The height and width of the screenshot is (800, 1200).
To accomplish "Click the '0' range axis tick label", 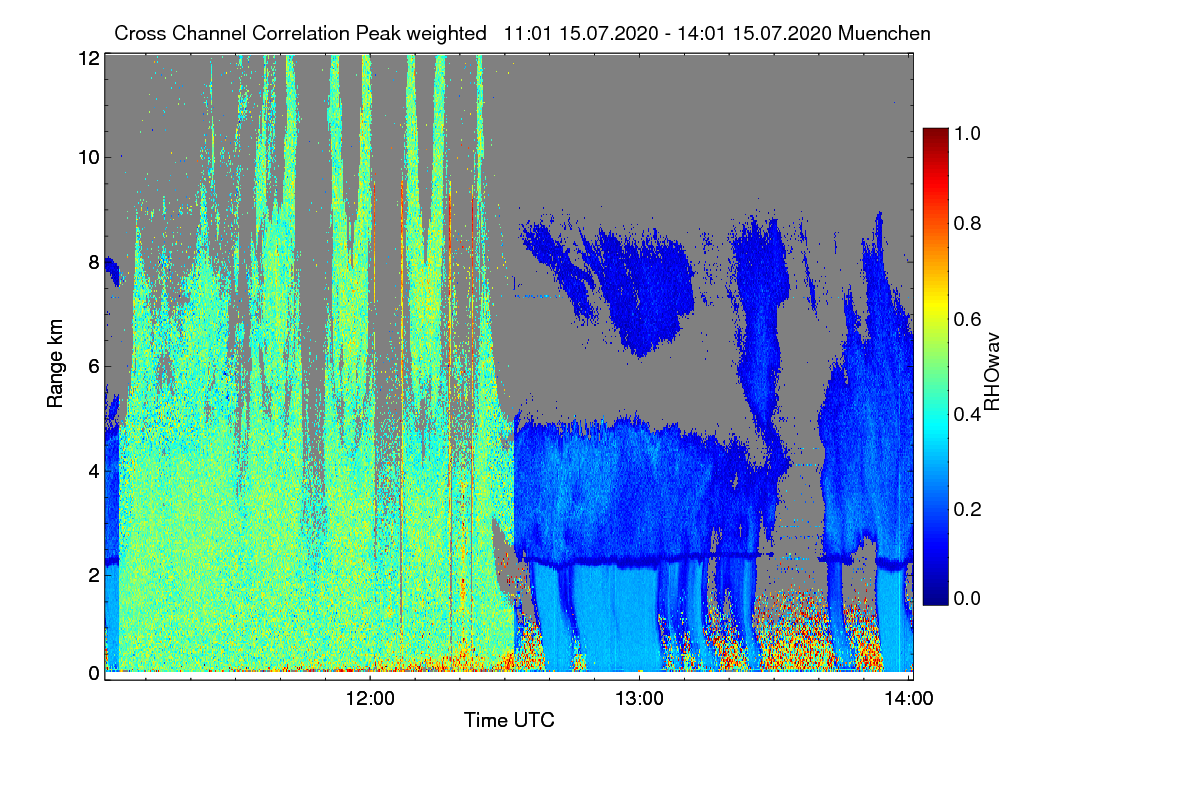I will [x=94, y=673].
